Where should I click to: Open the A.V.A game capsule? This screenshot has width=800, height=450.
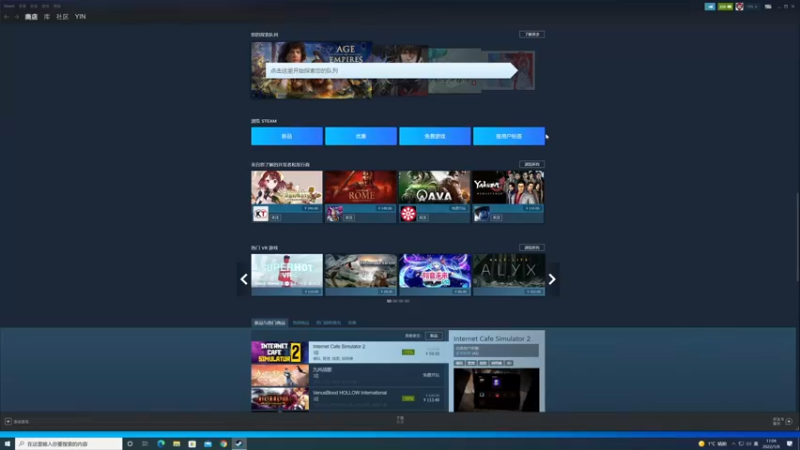point(435,187)
